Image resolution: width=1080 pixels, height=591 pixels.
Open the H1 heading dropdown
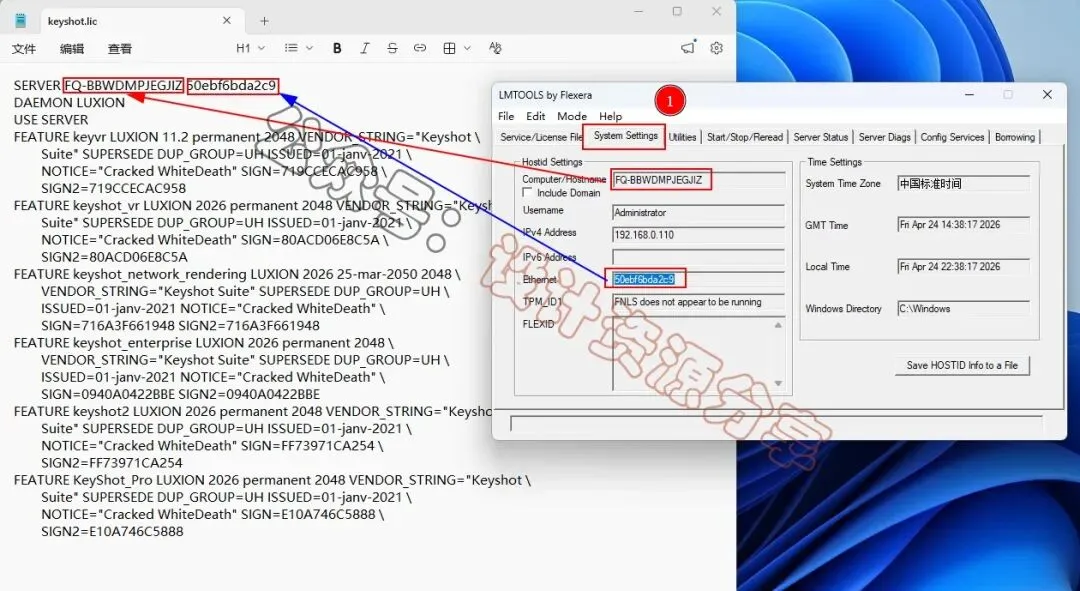250,48
